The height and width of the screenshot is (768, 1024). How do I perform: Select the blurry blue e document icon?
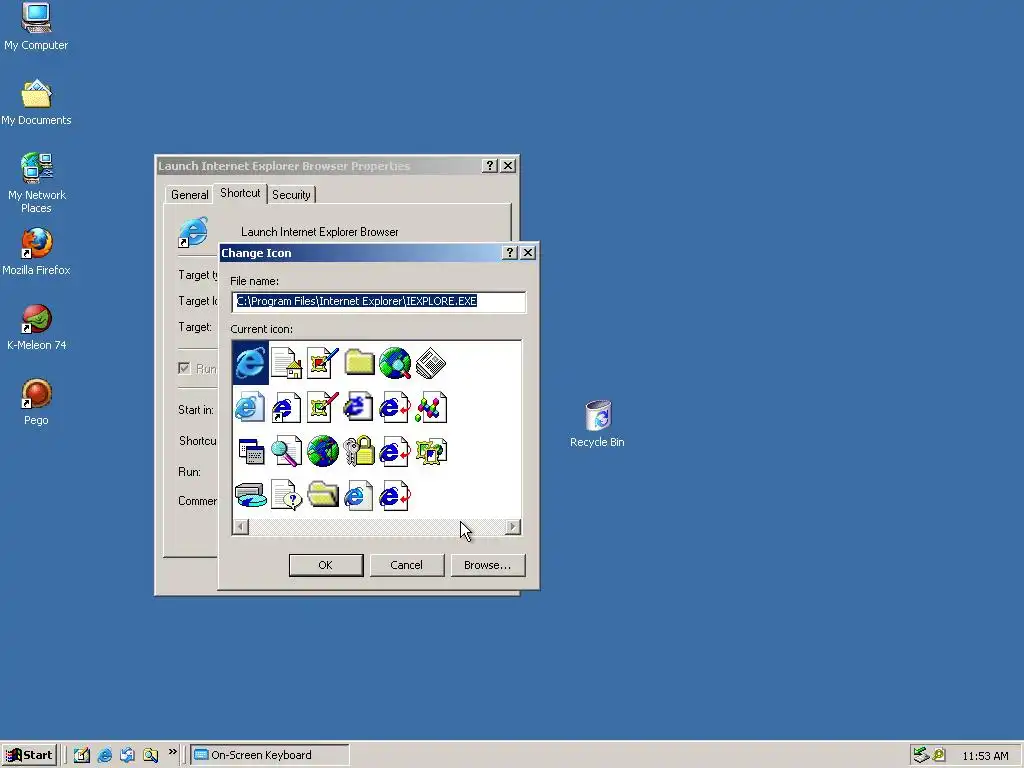tap(359, 408)
